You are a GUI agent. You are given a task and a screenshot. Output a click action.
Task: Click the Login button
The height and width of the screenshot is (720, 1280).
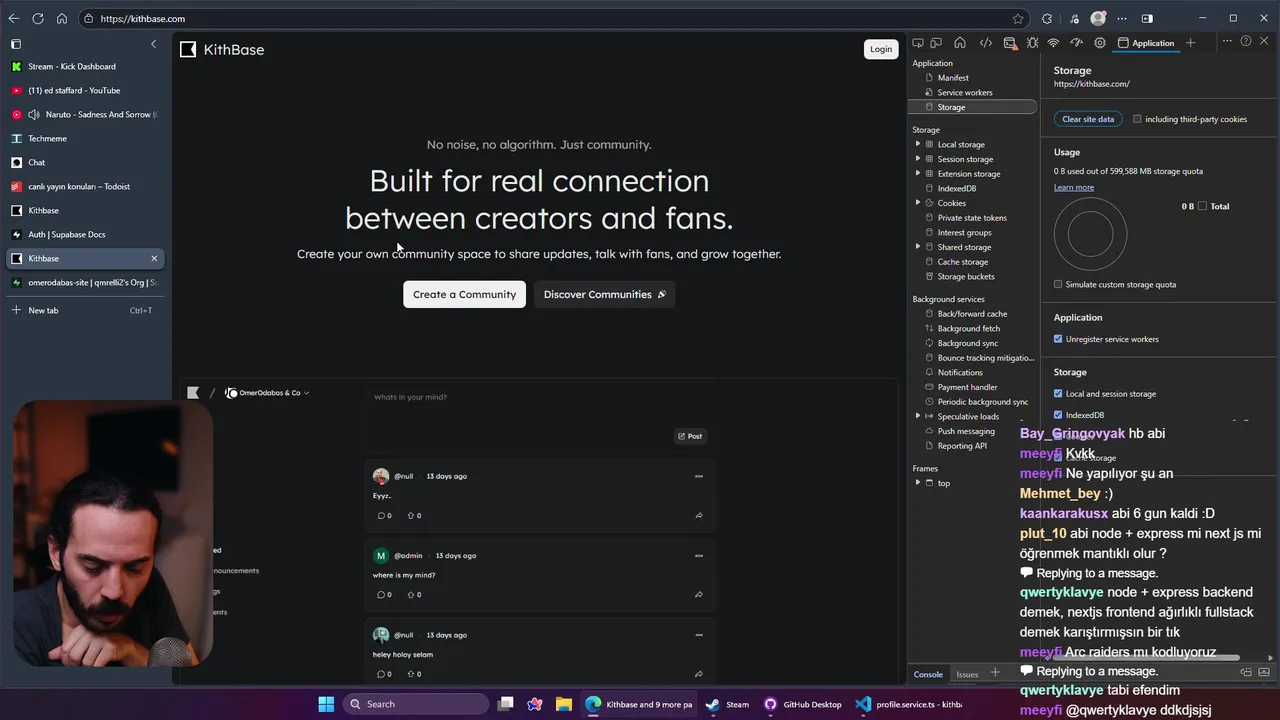[881, 49]
